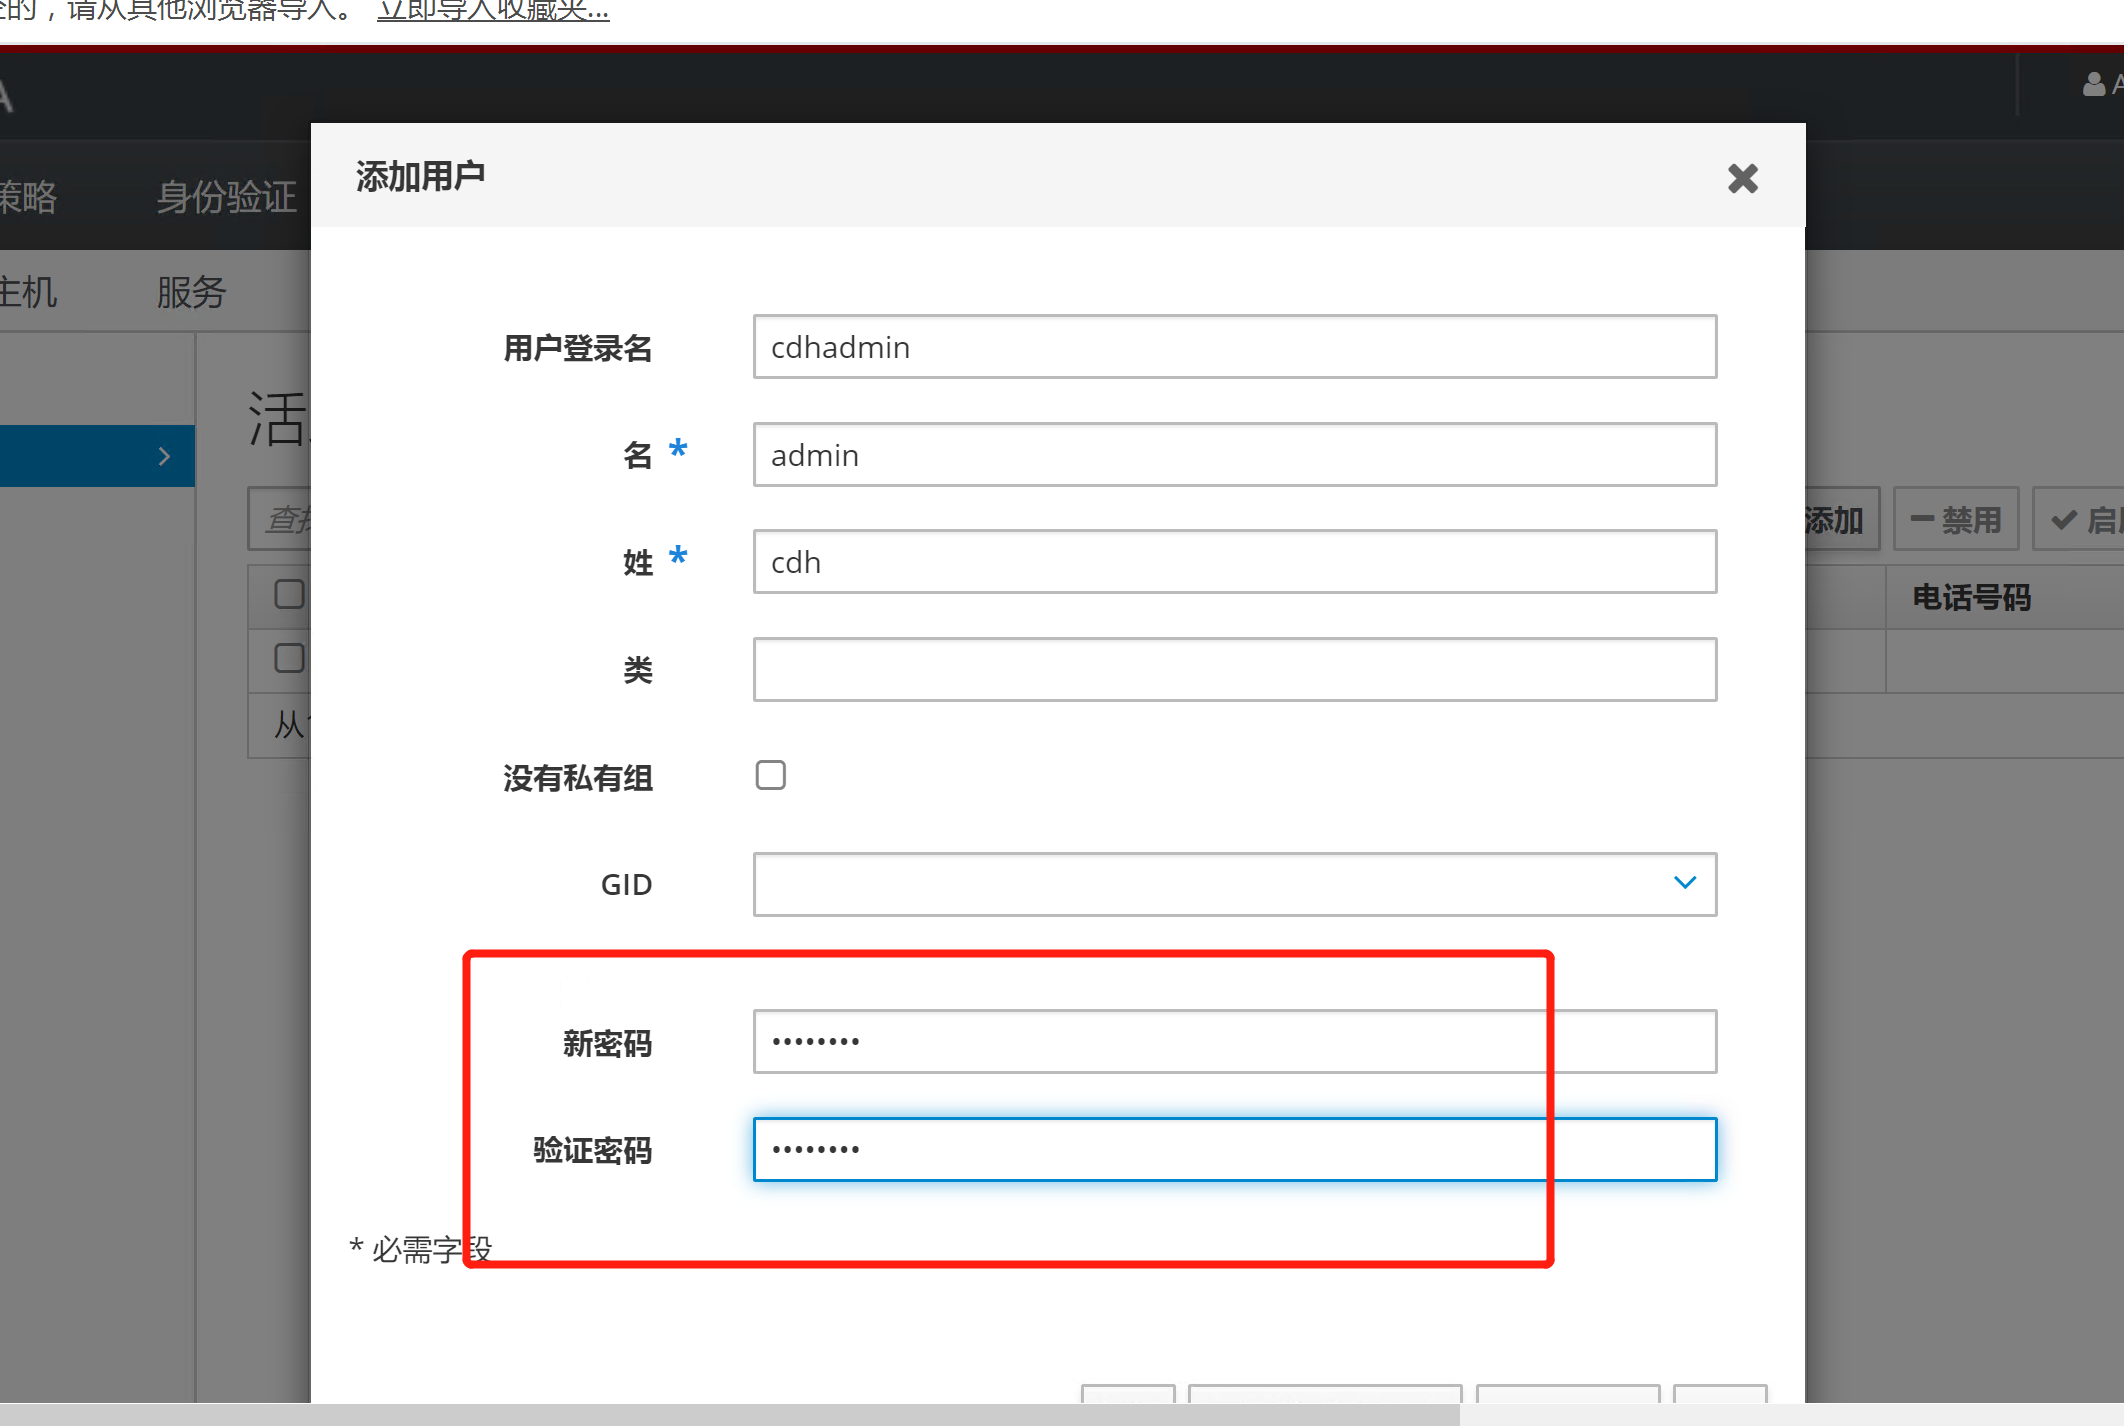Click the 添加 button in background page

[x=1842, y=519]
